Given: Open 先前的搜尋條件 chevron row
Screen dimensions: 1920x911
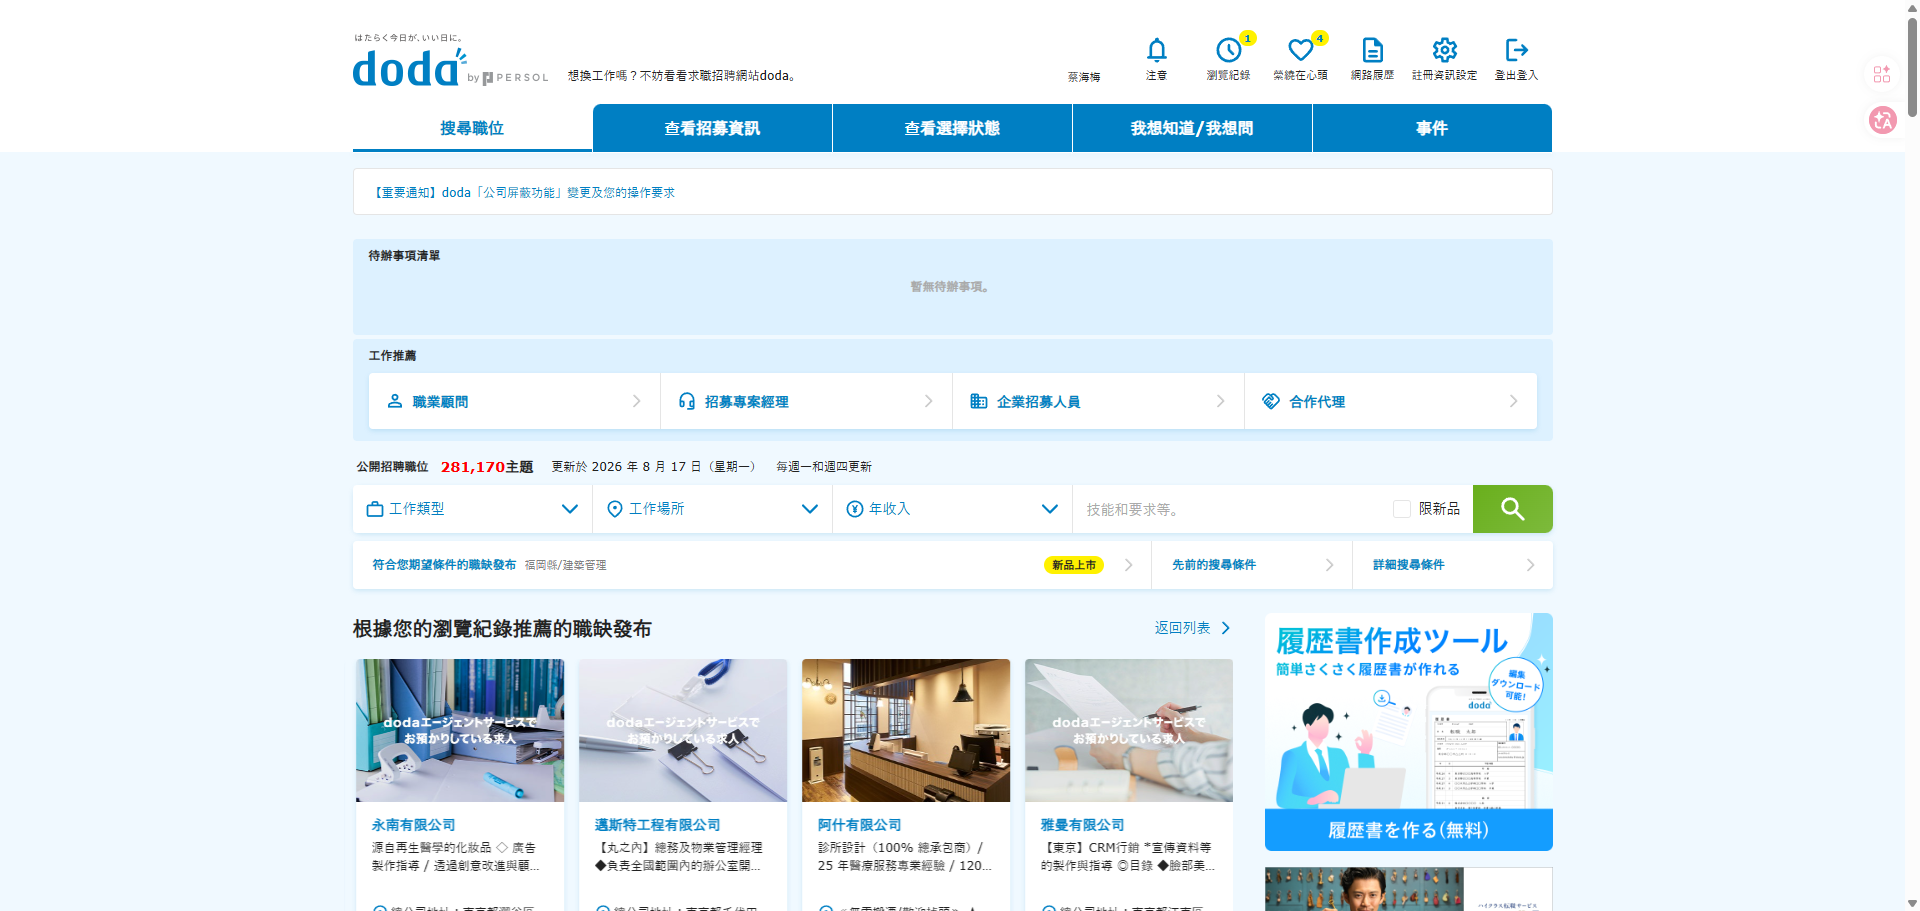Looking at the screenshot, I should coord(1252,565).
